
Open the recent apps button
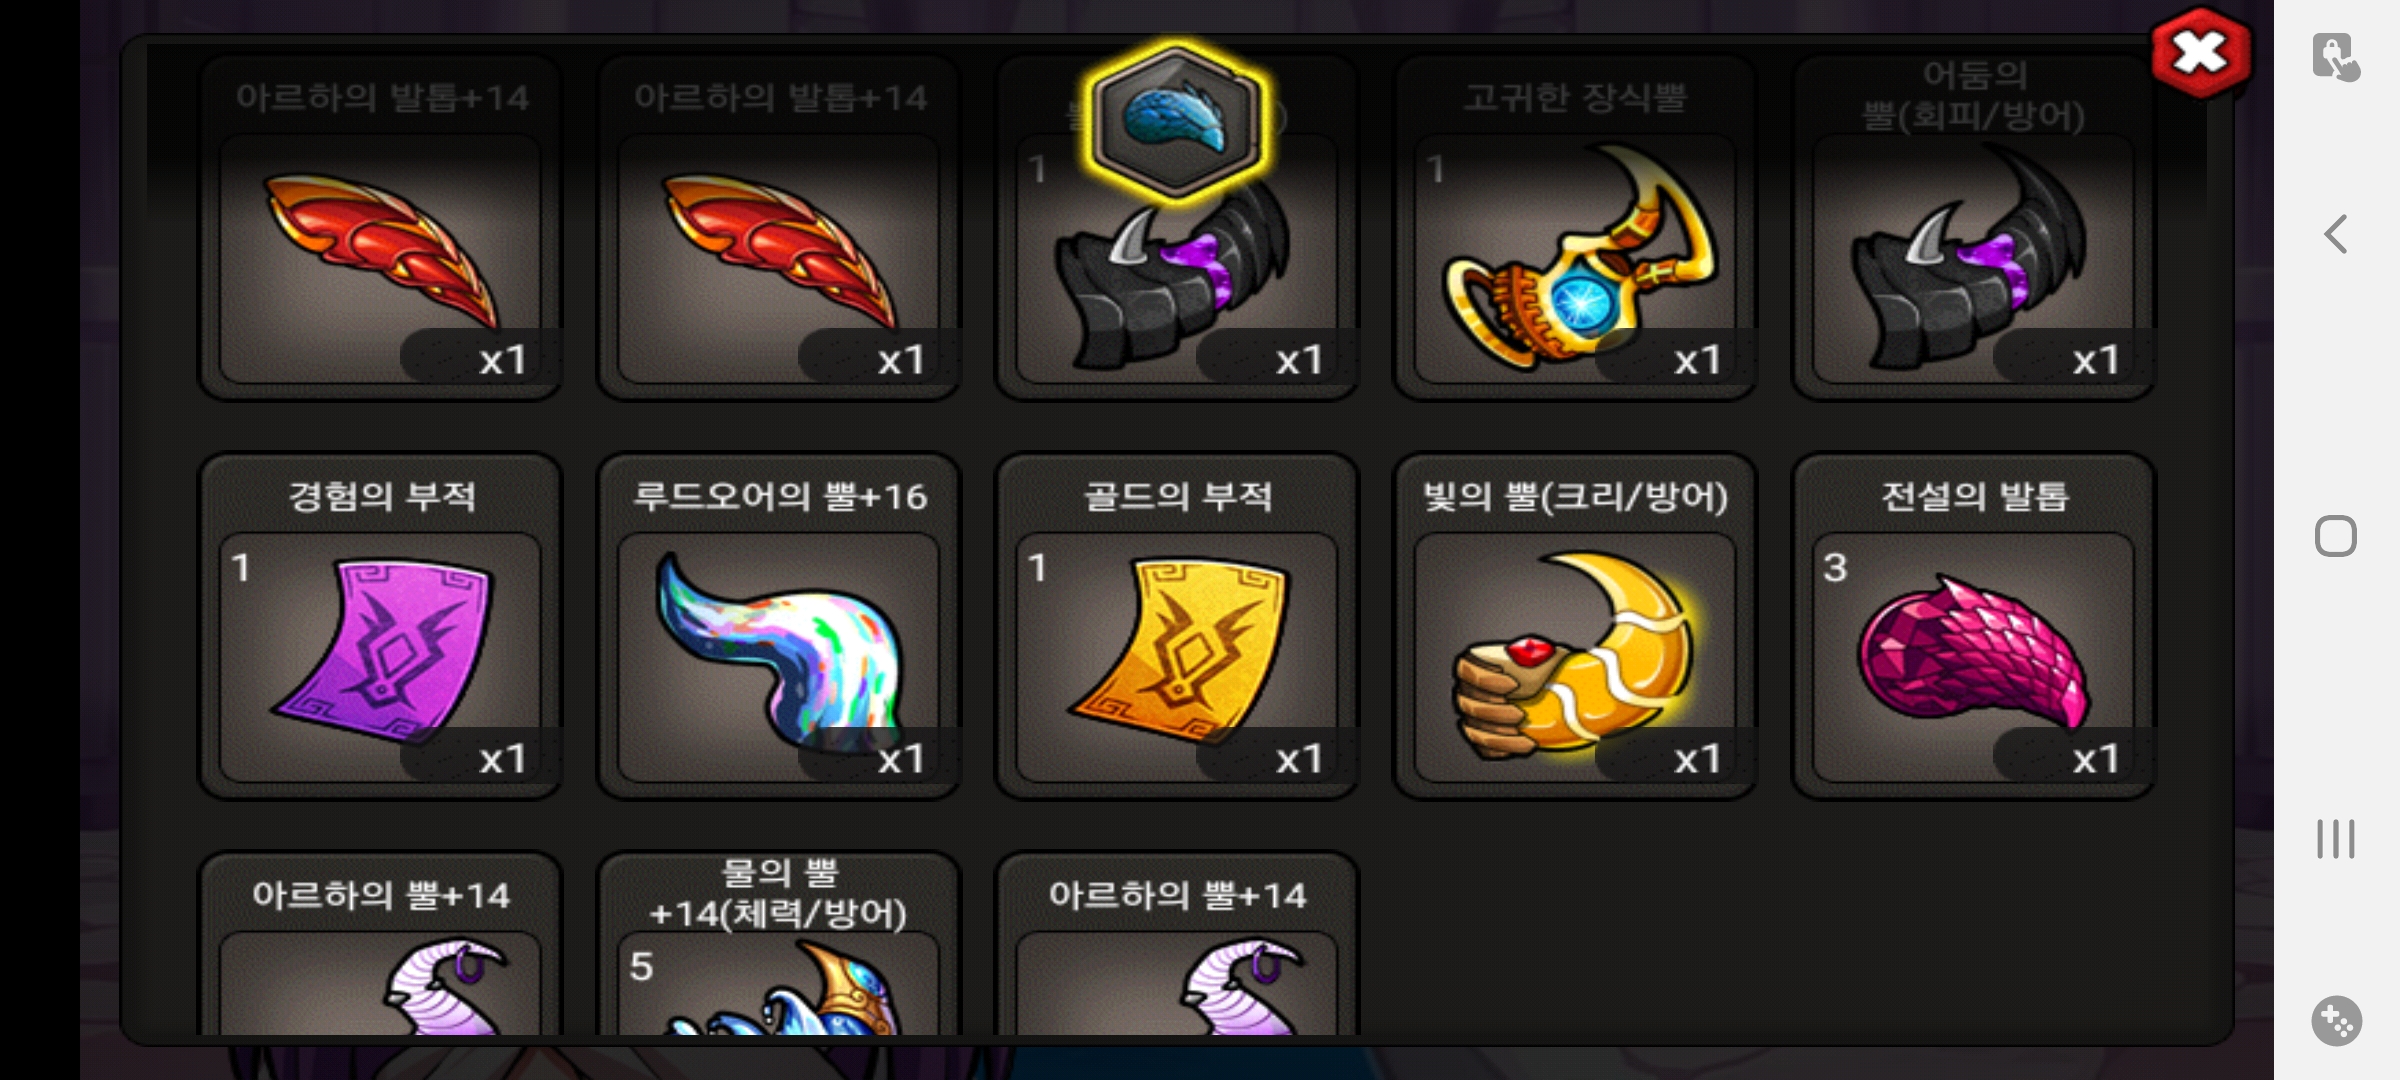2336,839
